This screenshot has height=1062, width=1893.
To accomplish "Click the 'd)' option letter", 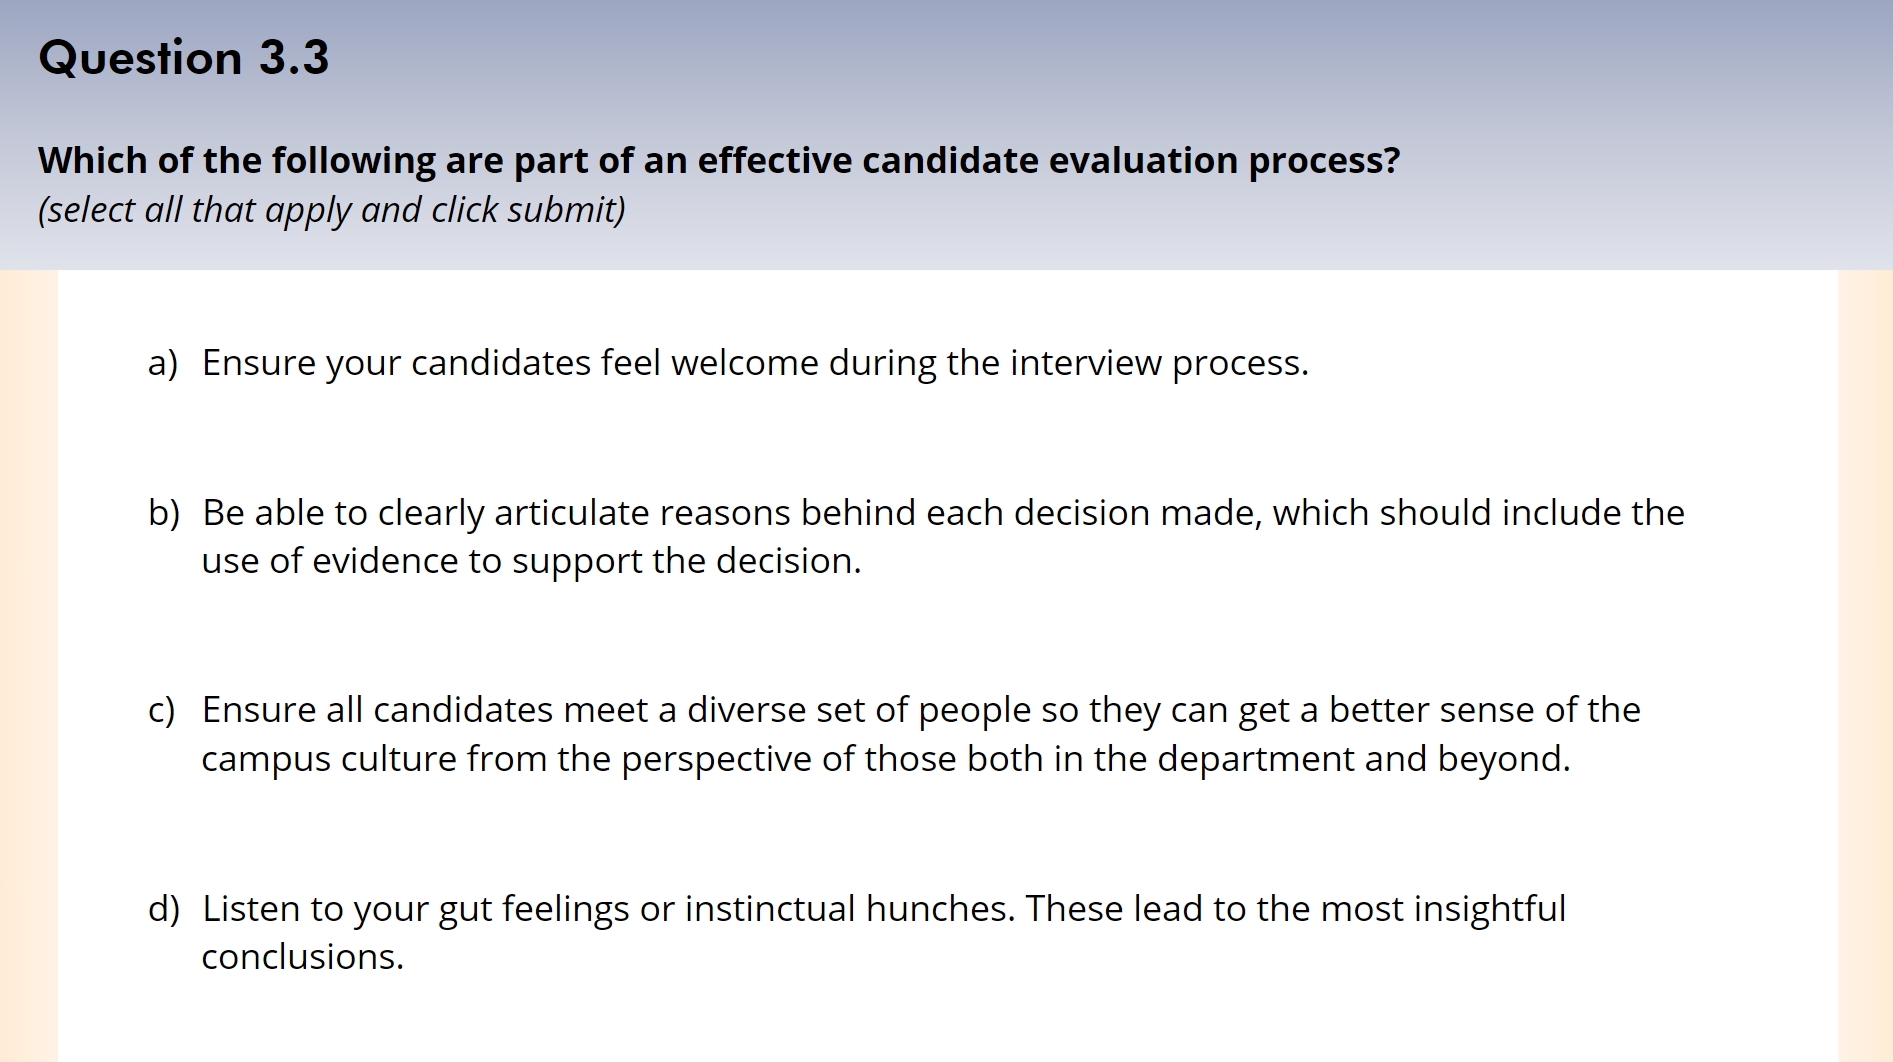I will (x=164, y=909).
